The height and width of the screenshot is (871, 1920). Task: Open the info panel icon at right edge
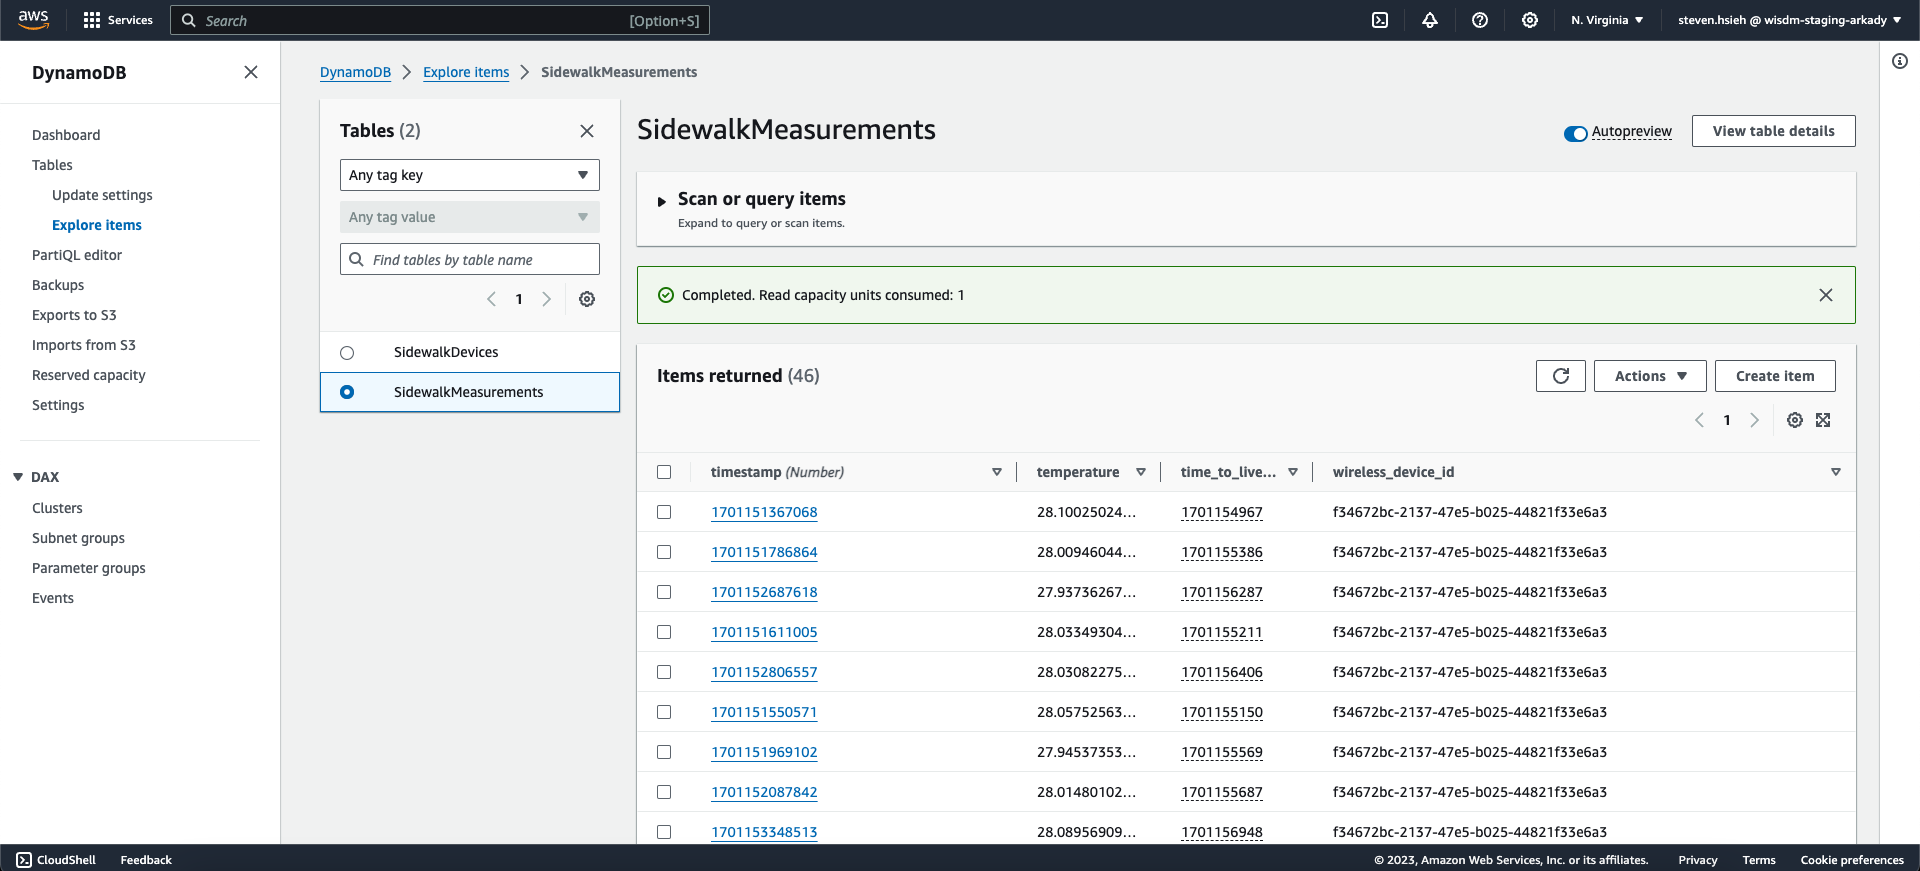[x=1900, y=61]
